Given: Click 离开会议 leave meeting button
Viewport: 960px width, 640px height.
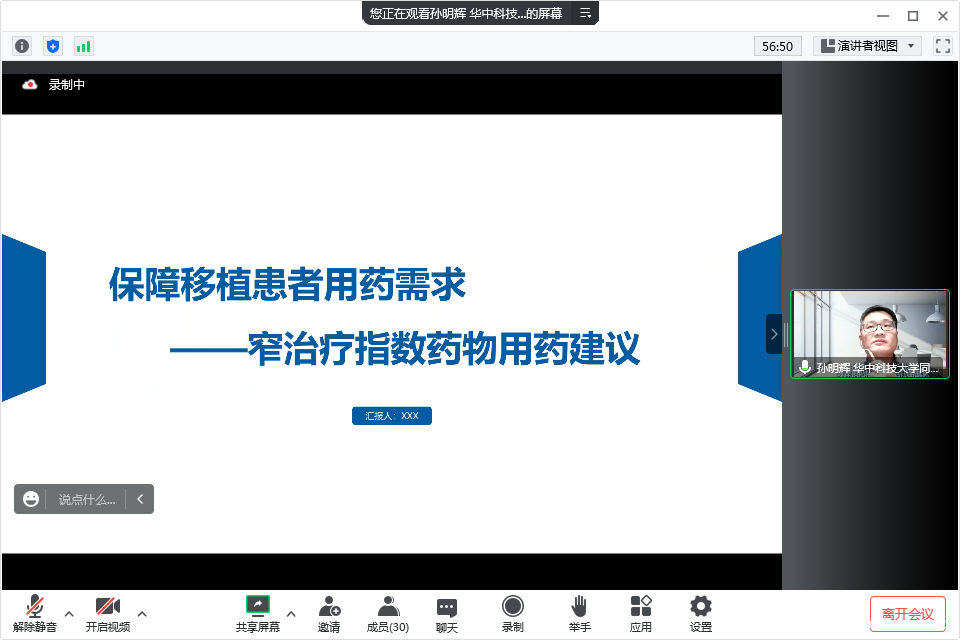Looking at the screenshot, I should click(x=907, y=613).
